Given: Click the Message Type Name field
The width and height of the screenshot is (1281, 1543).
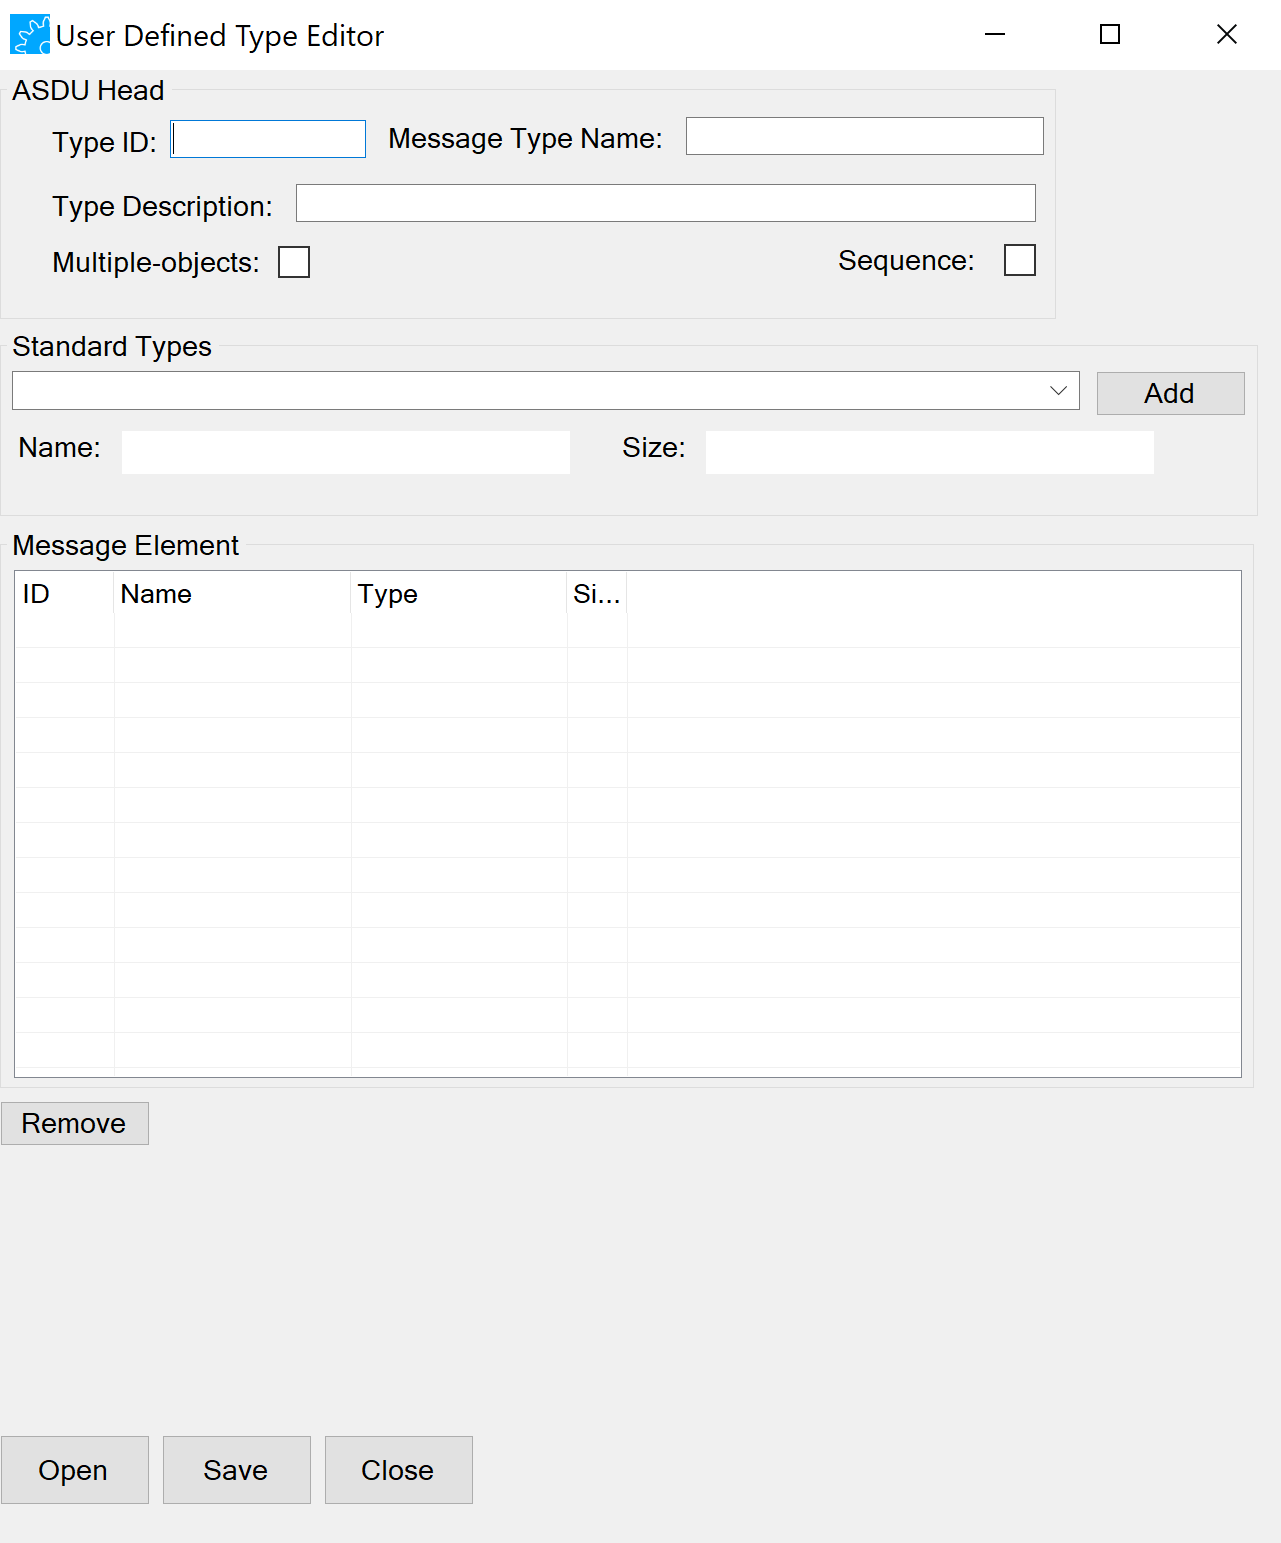Looking at the screenshot, I should pyautogui.click(x=865, y=136).
